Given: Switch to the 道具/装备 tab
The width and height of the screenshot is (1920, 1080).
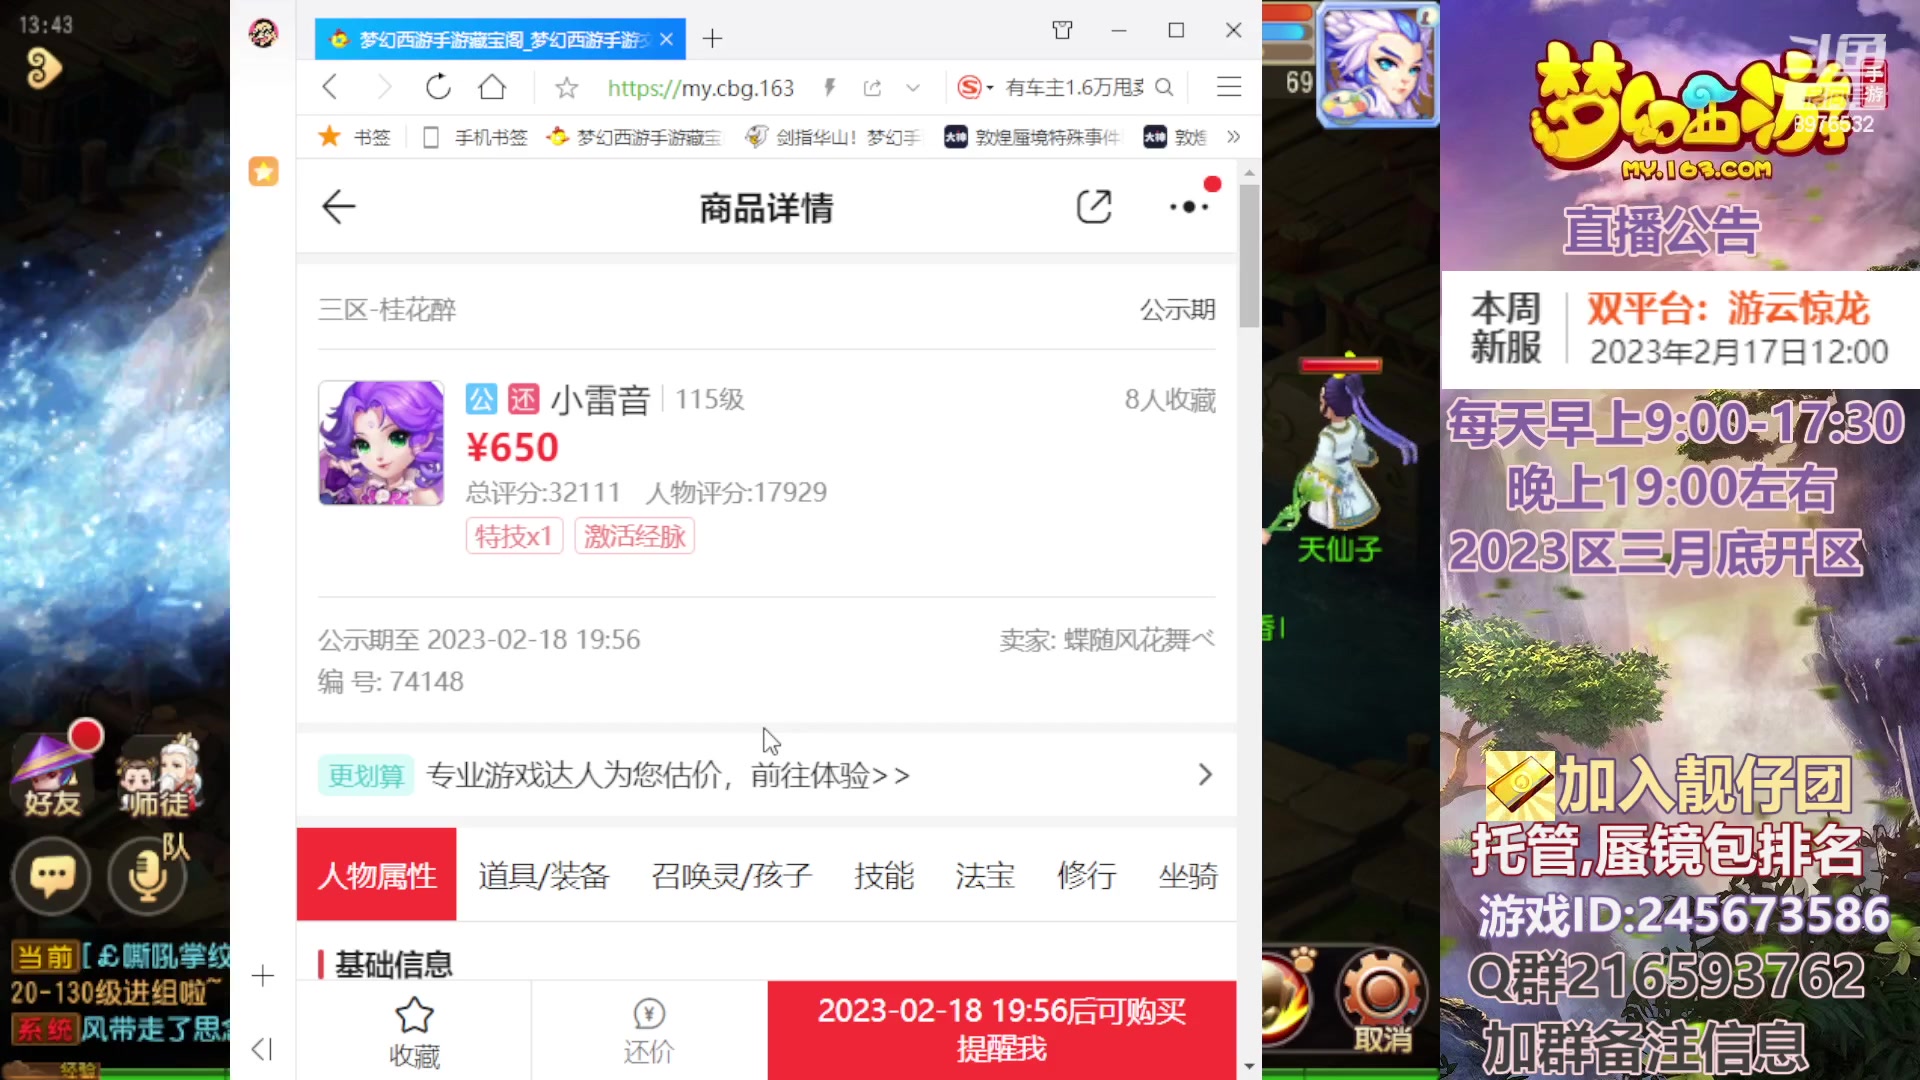Looking at the screenshot, I should point(544,876).
